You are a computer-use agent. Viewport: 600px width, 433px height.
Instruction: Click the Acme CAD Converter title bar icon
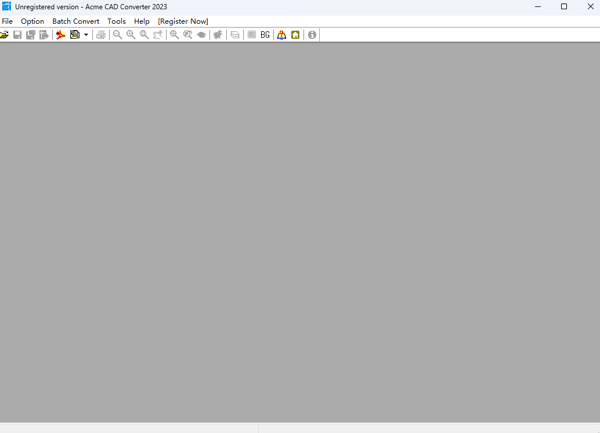(x=7, y=7)
